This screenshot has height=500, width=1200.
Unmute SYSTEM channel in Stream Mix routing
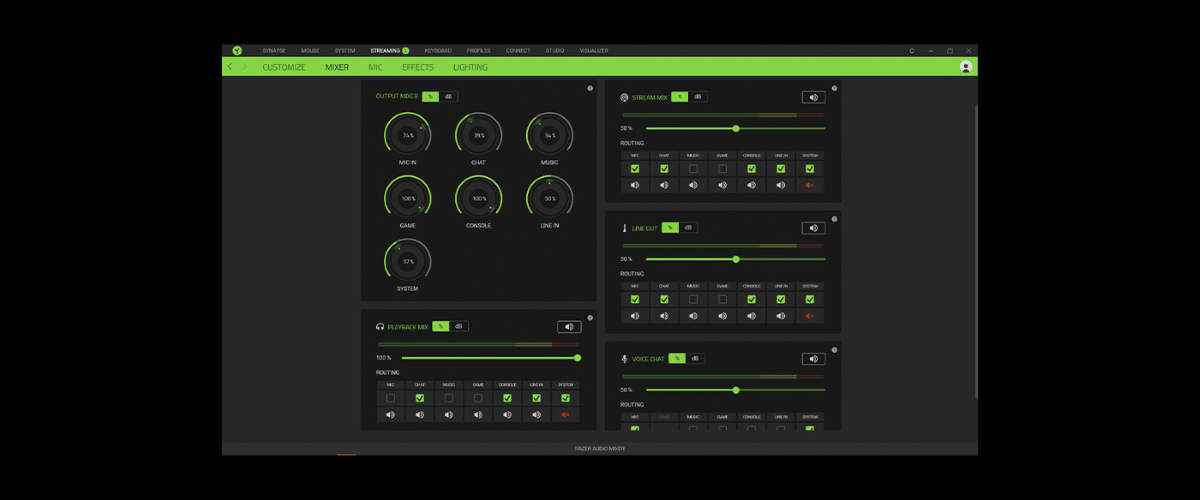(810, 185)
